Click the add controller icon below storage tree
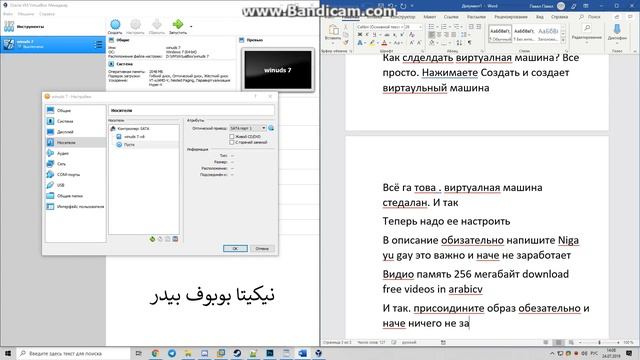This screenshot has width=640, height=360. tap(152, 239)
